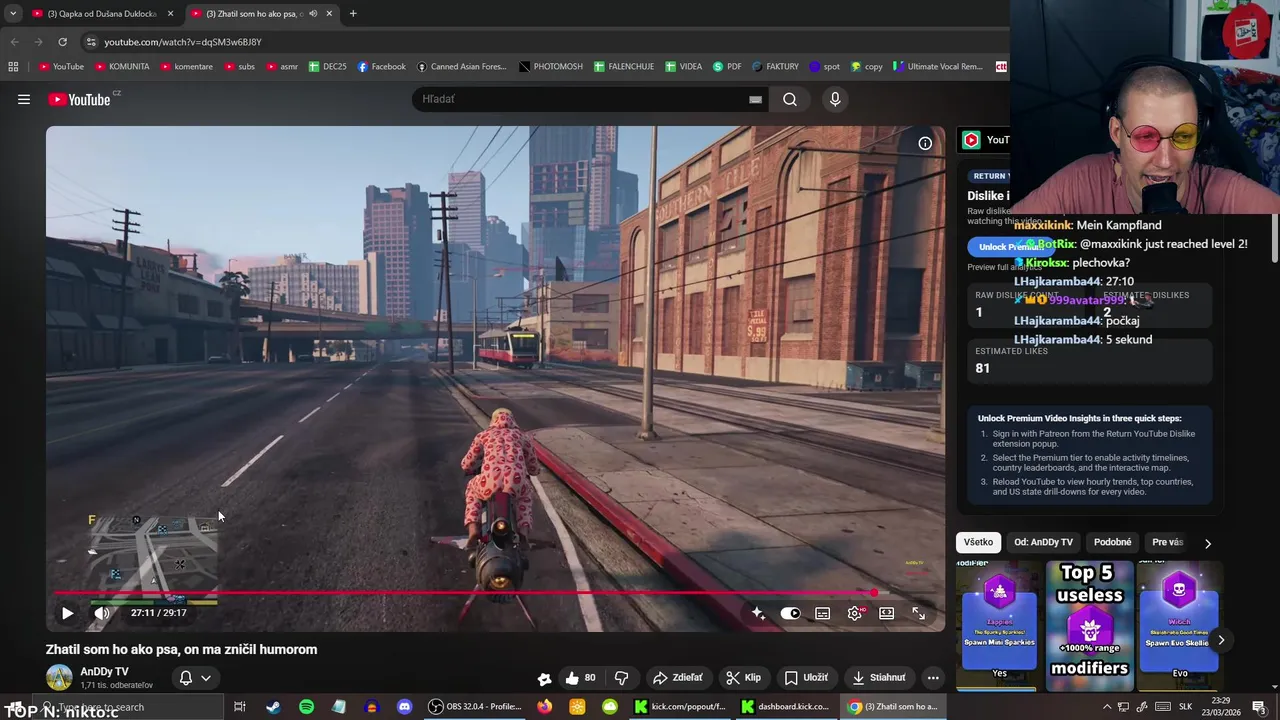Switch to dashboard.kick.com taskbar window
This screenshot has height=720, width=1280.
(x=785, y=707)
